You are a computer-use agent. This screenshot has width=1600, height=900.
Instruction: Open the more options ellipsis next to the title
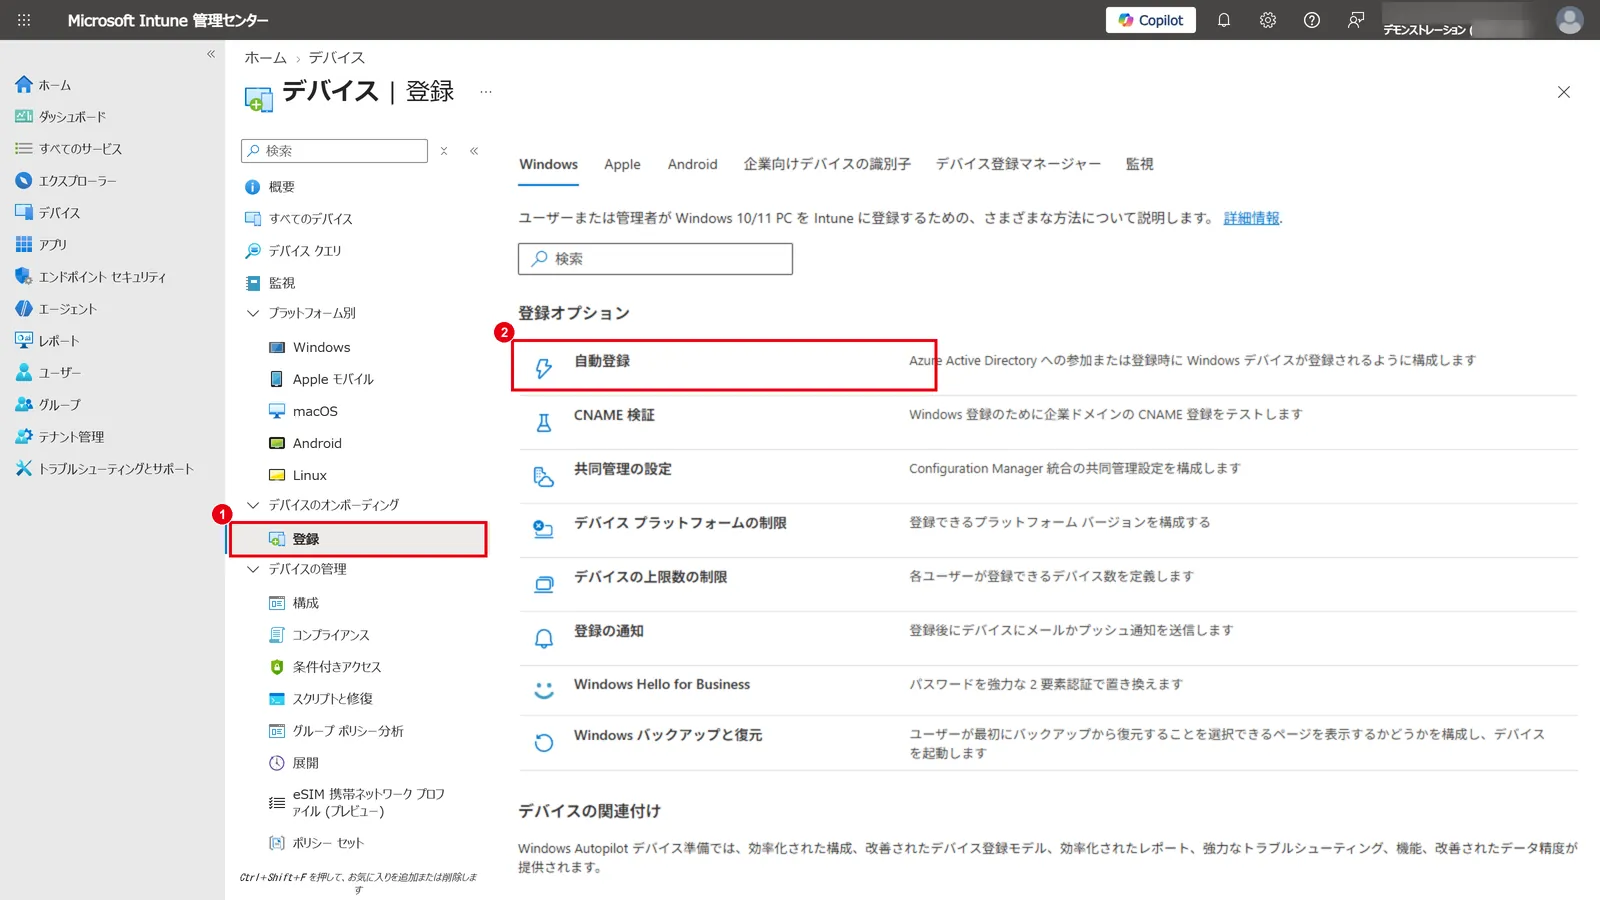(x=486, y=92)
